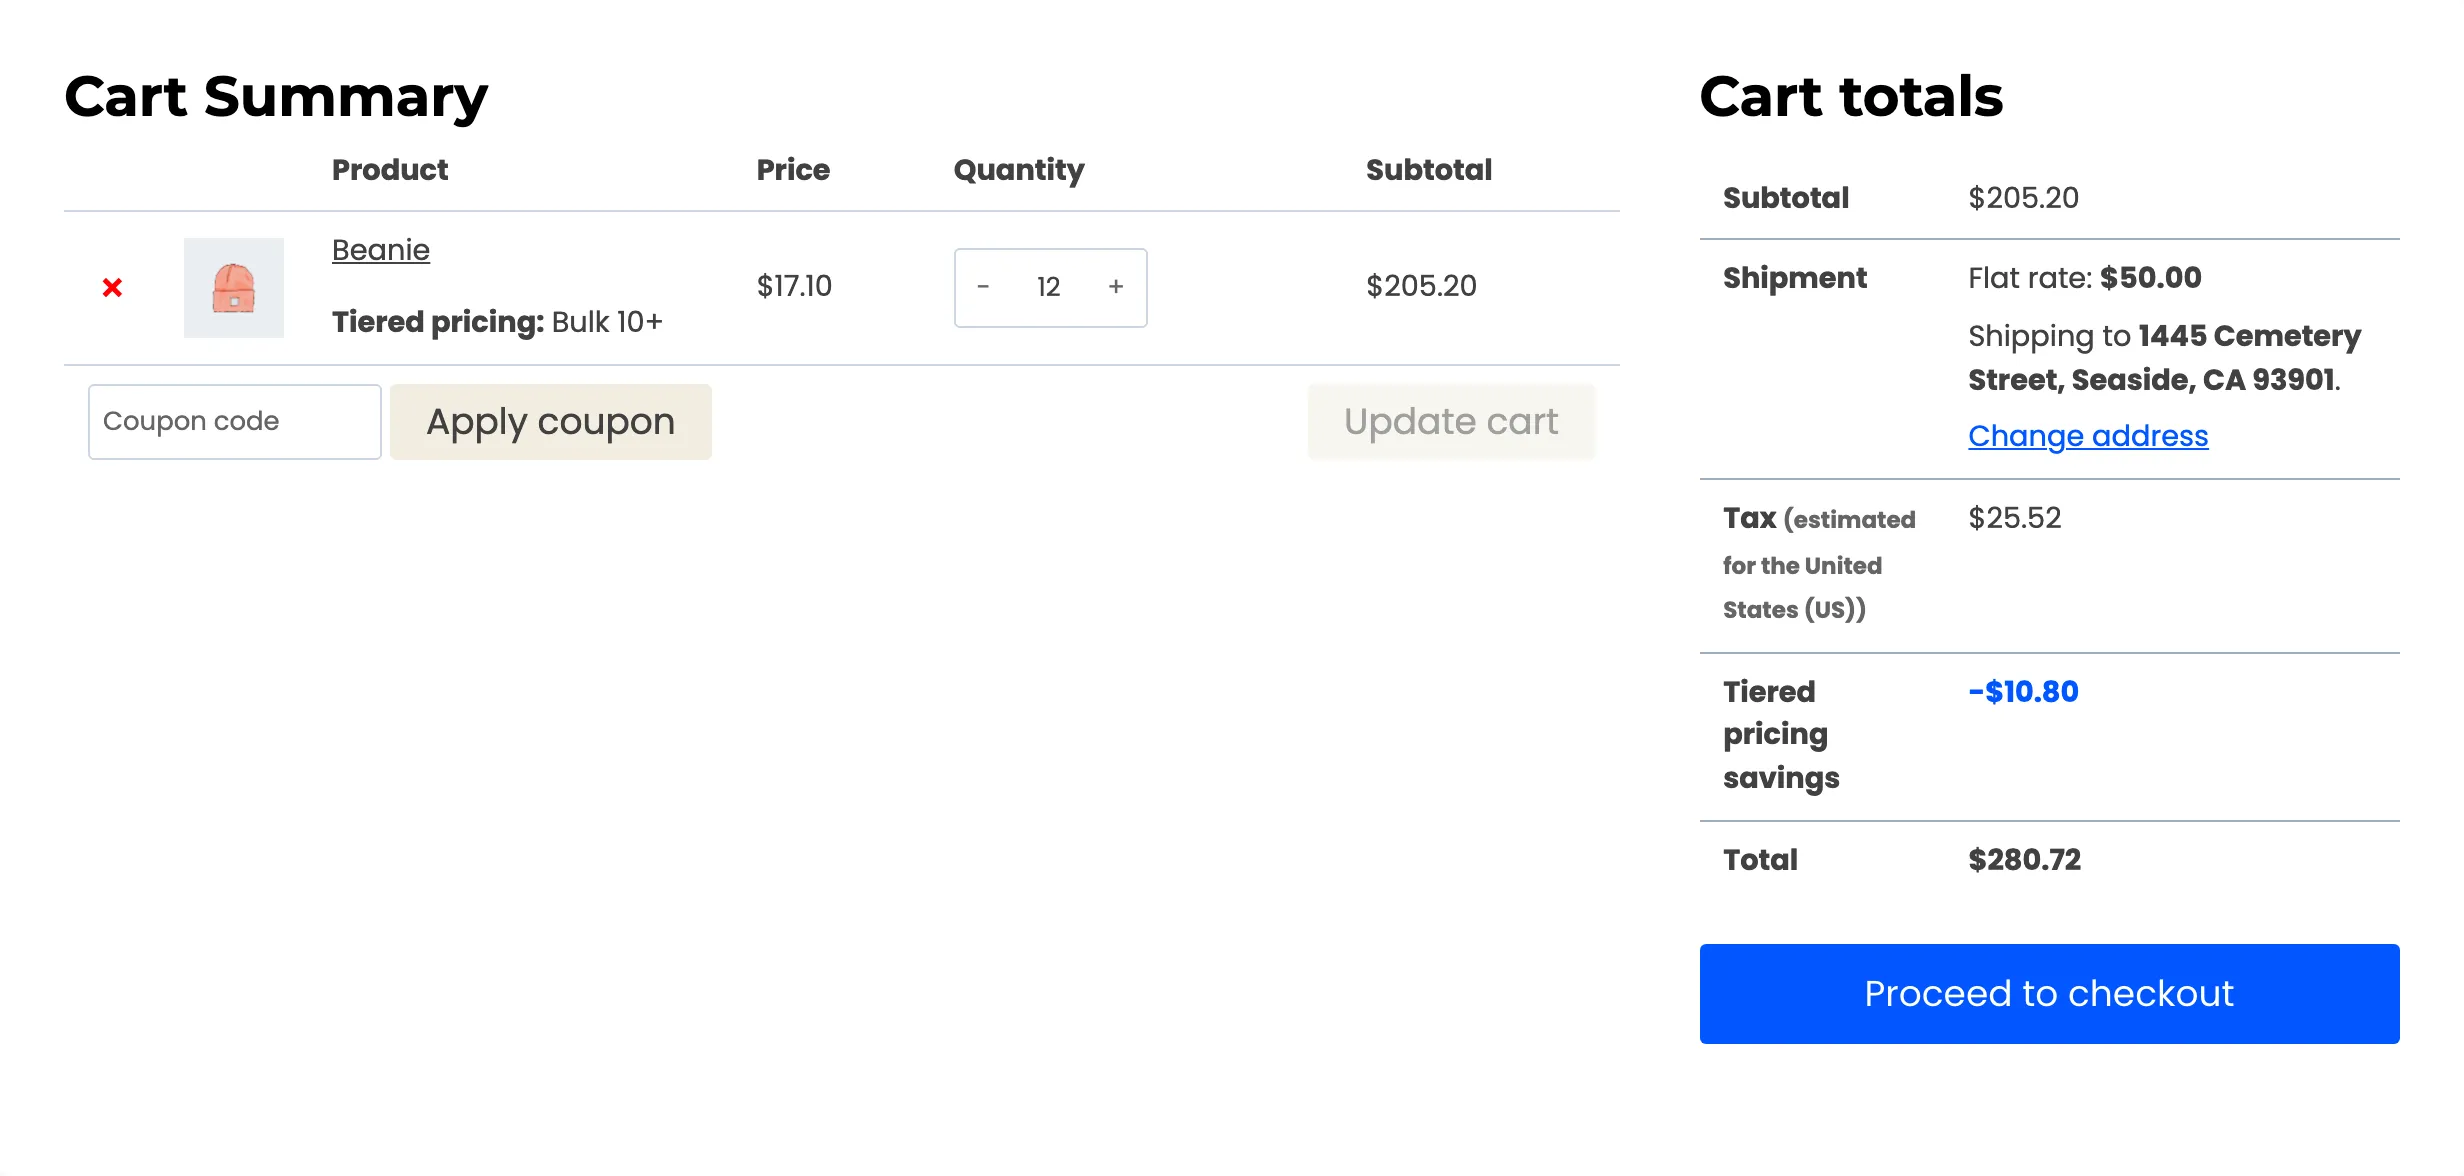Remove Beanie from cart with red X
The image size is (2464, 1176).
[112, 288]
